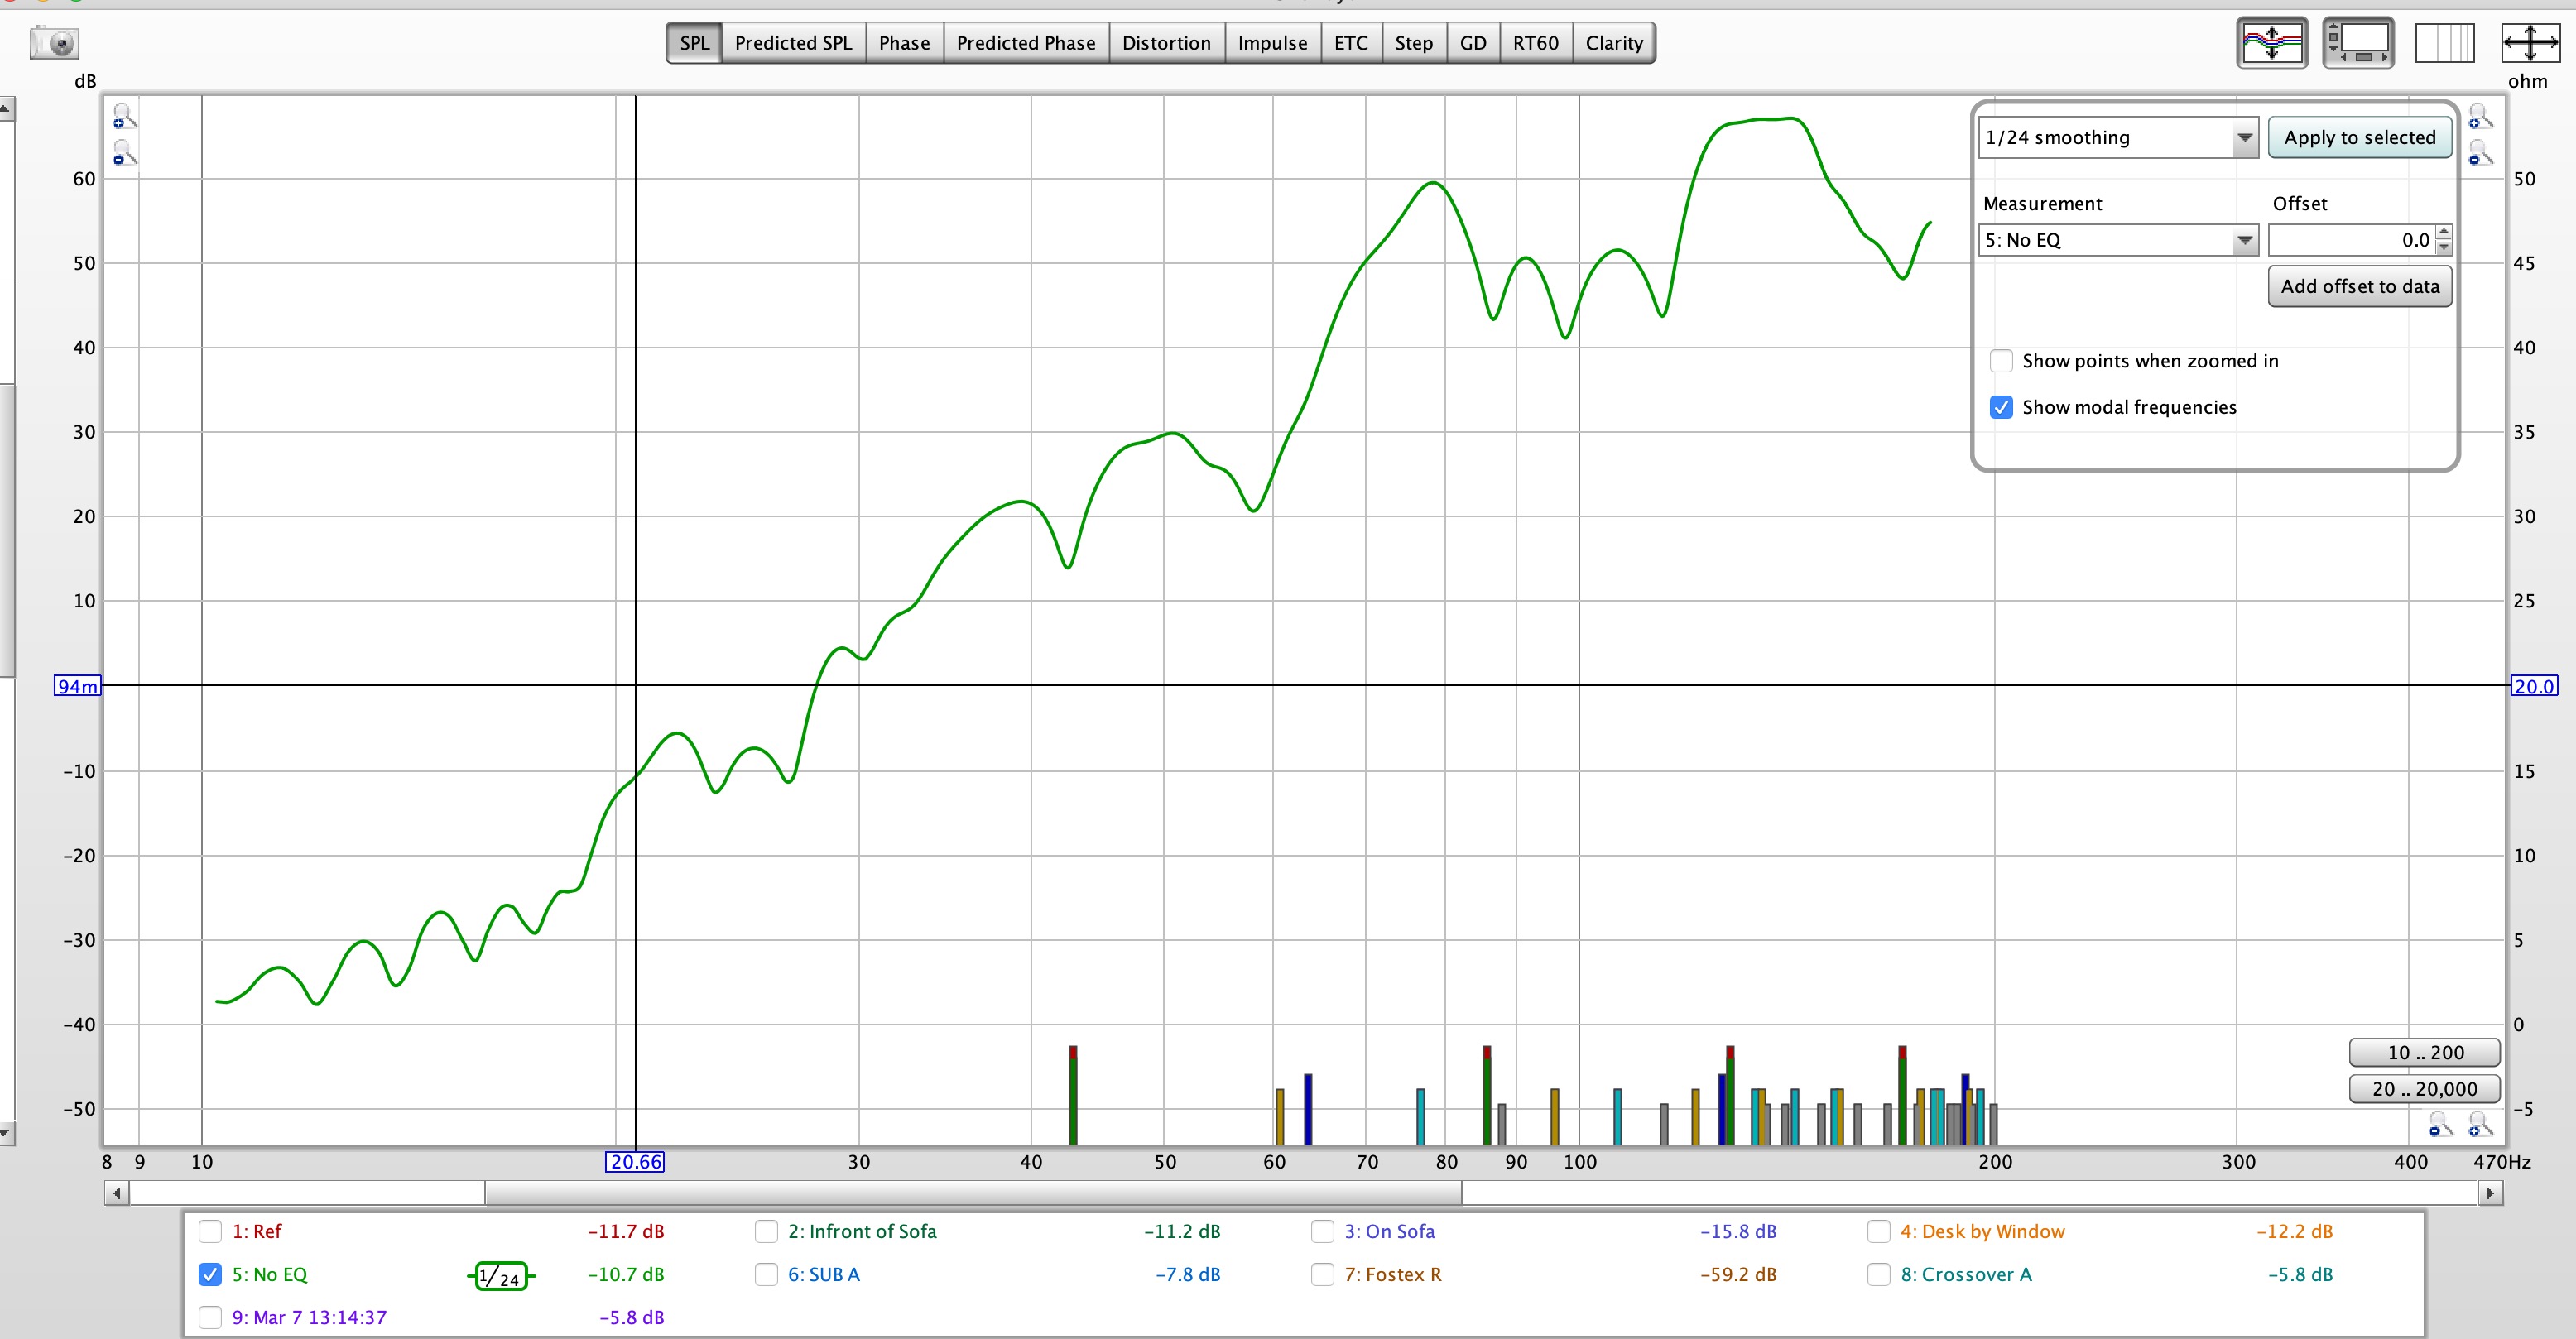The height and width of the screenshot is (1339, 2576).
Task: Capture graph image with camera icon
Action: (54, 43)
